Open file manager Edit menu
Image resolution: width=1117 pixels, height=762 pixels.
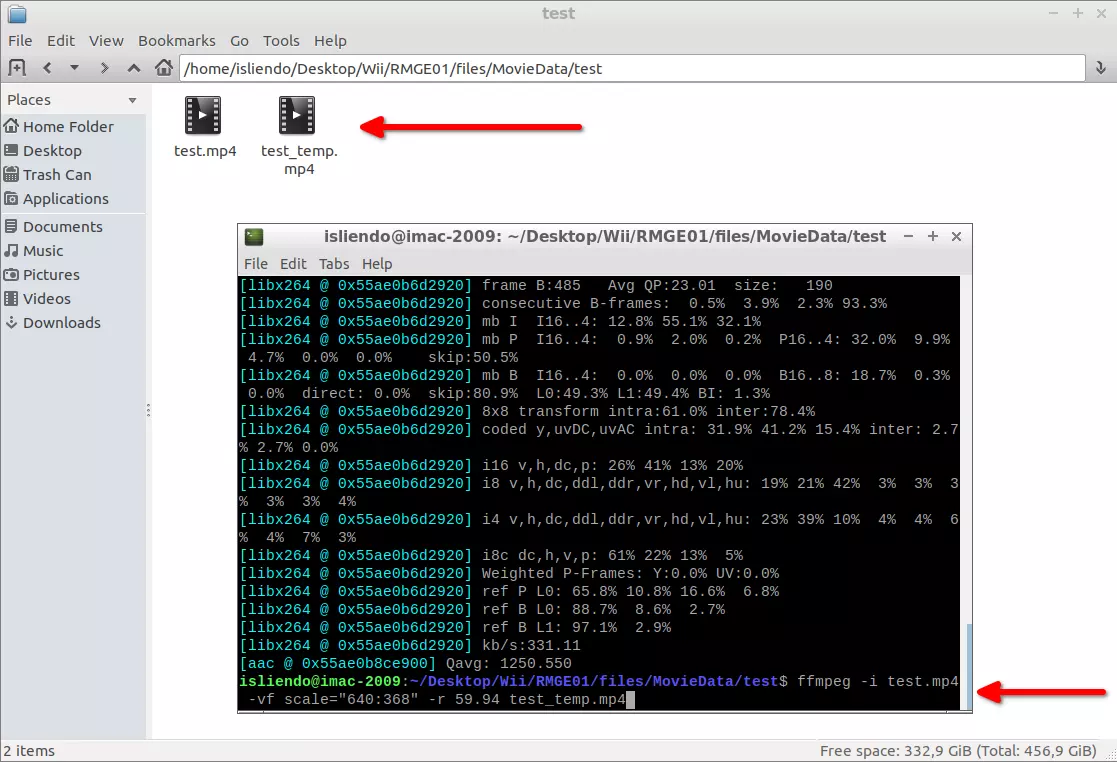[61, 41]
